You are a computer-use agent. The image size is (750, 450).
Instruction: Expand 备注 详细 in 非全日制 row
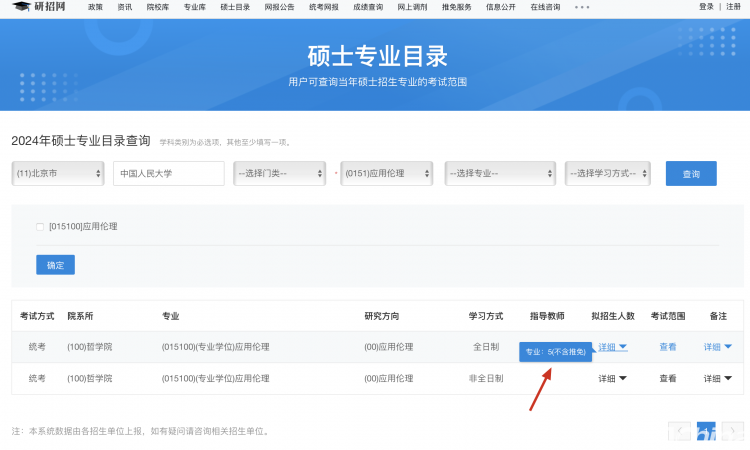coord(717,379)
